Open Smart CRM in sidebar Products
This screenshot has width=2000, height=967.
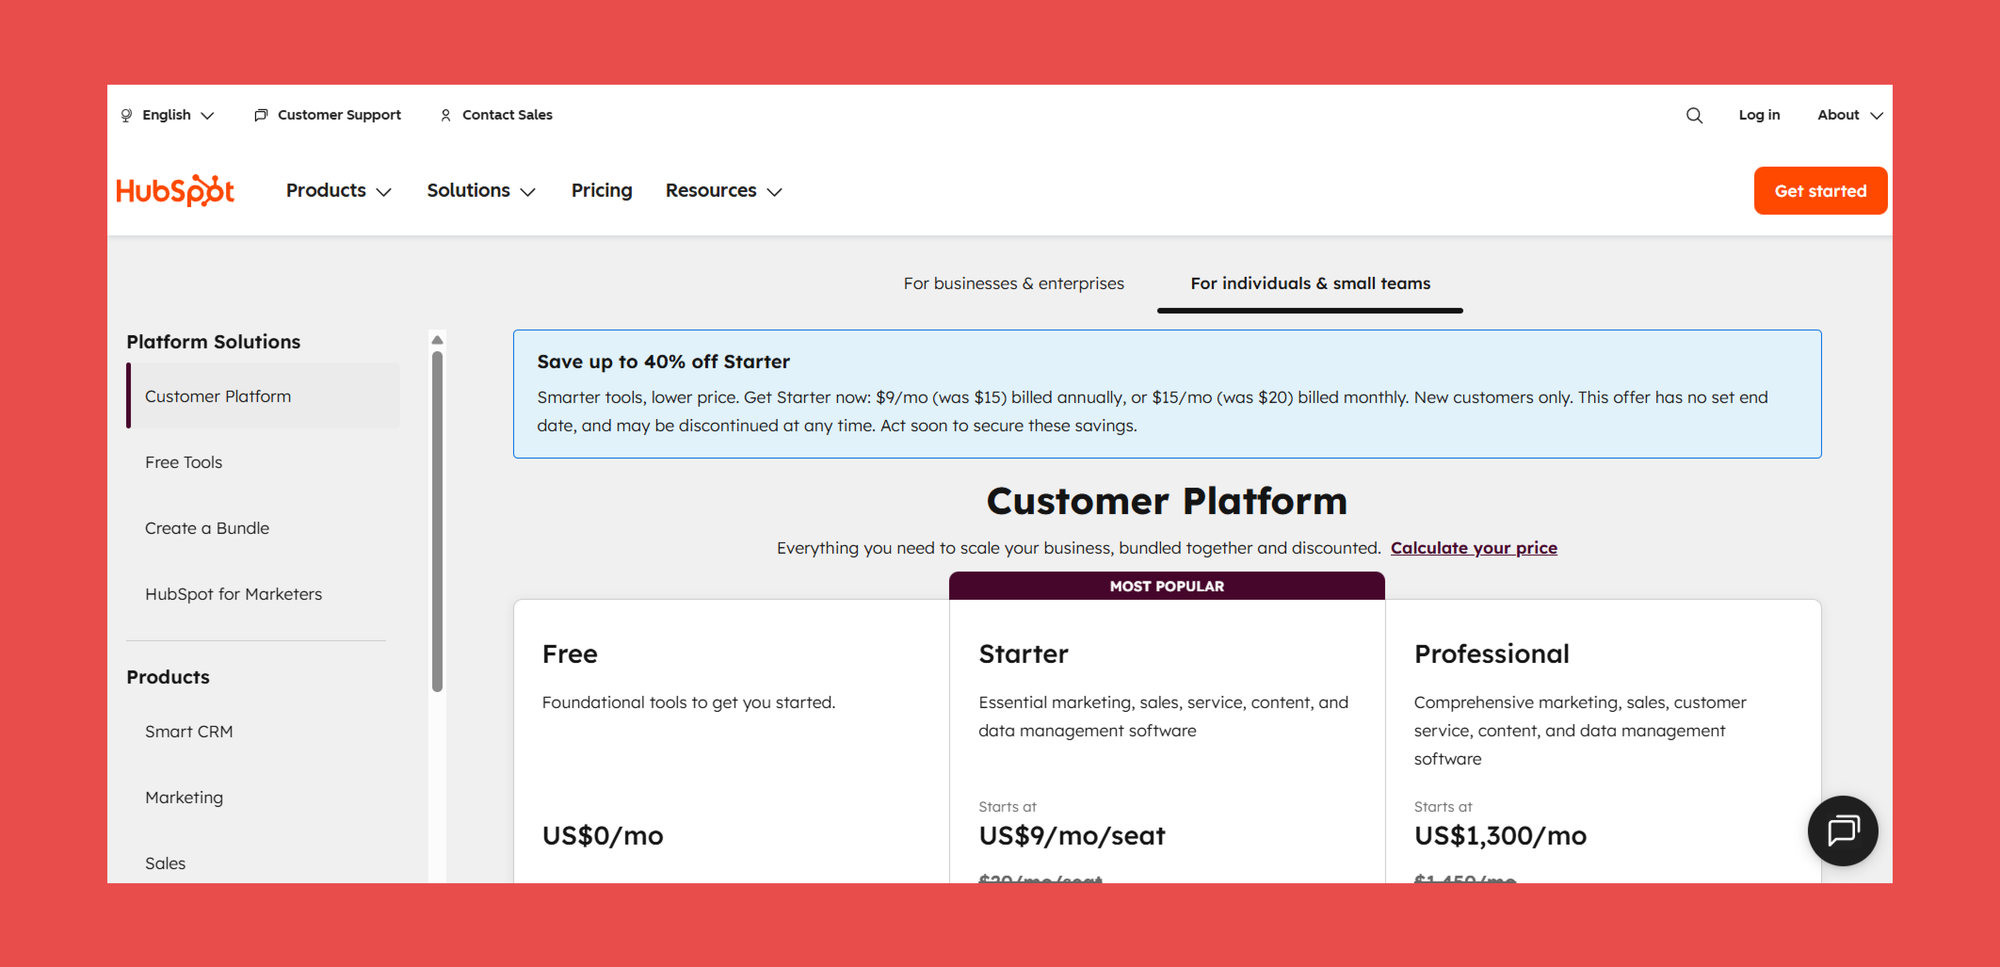click(x=189, y=731)
